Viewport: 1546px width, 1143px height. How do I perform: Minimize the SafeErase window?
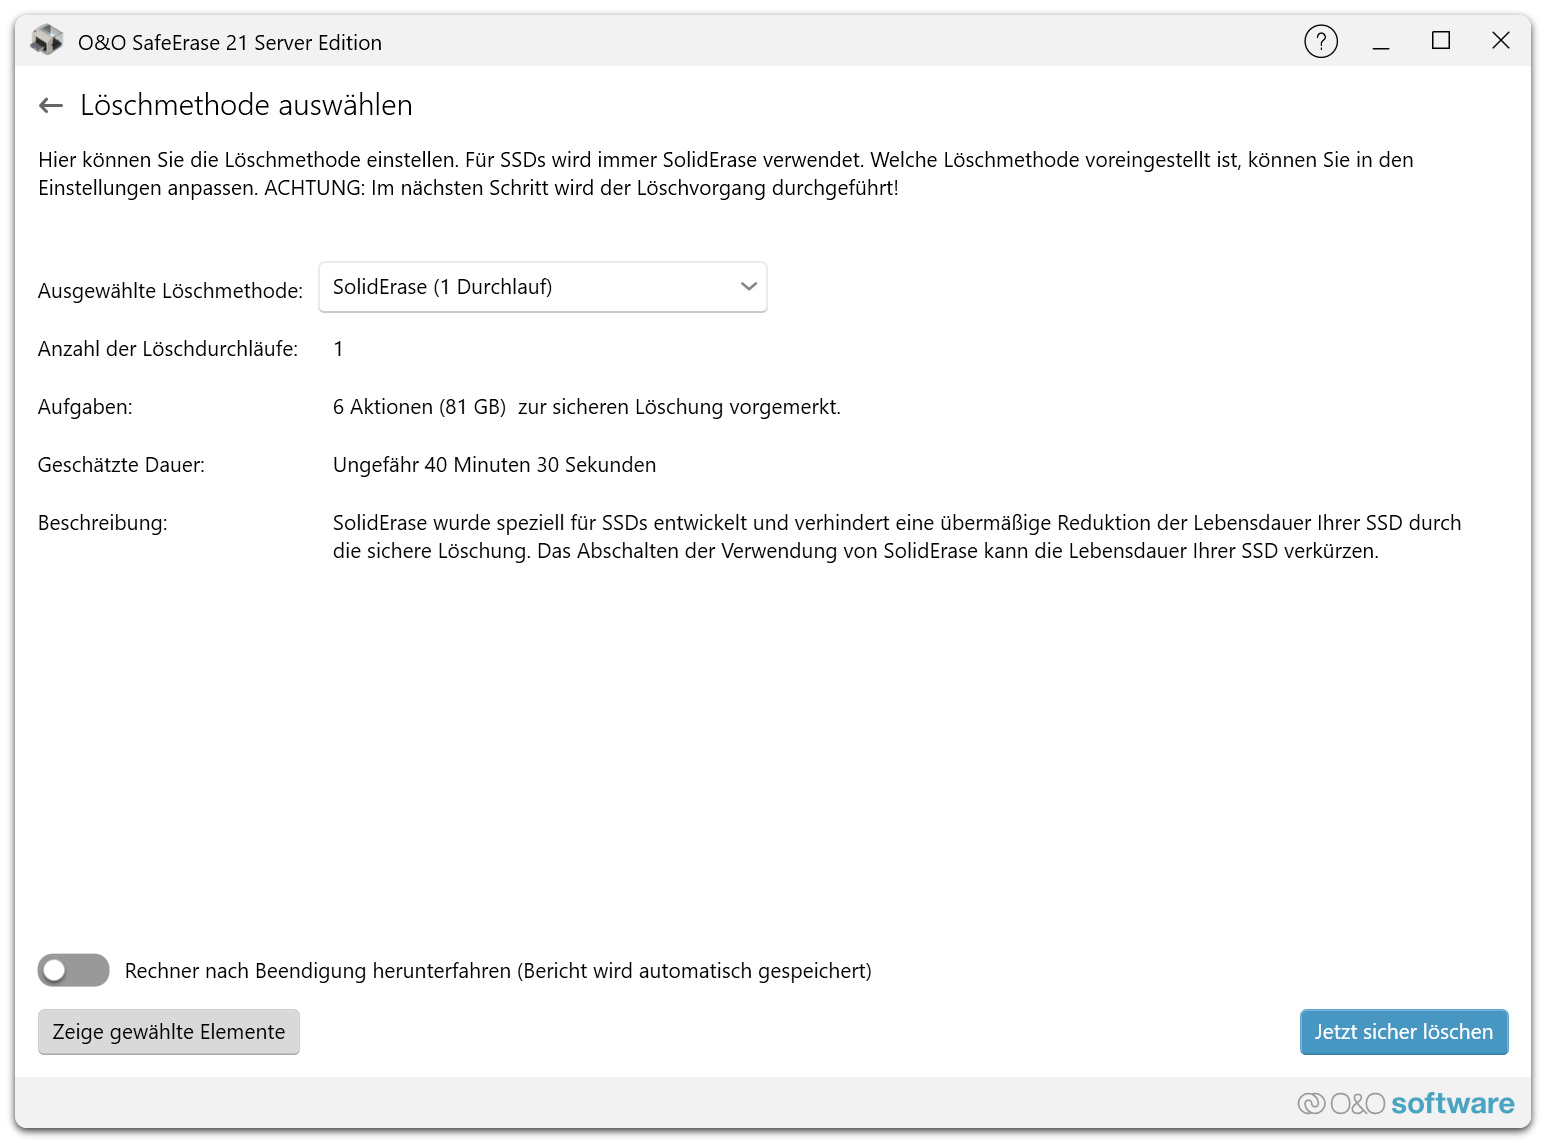click(1381, 41)
